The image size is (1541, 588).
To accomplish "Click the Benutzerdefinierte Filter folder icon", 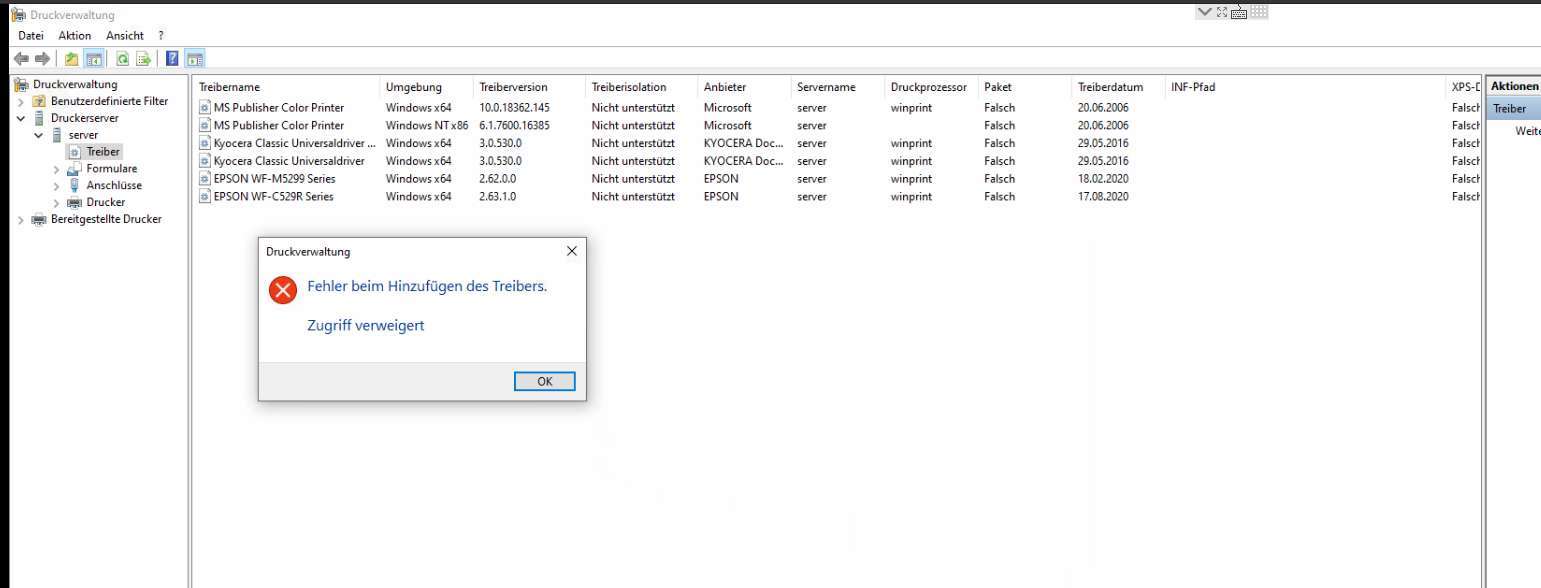I will (40, 102).
